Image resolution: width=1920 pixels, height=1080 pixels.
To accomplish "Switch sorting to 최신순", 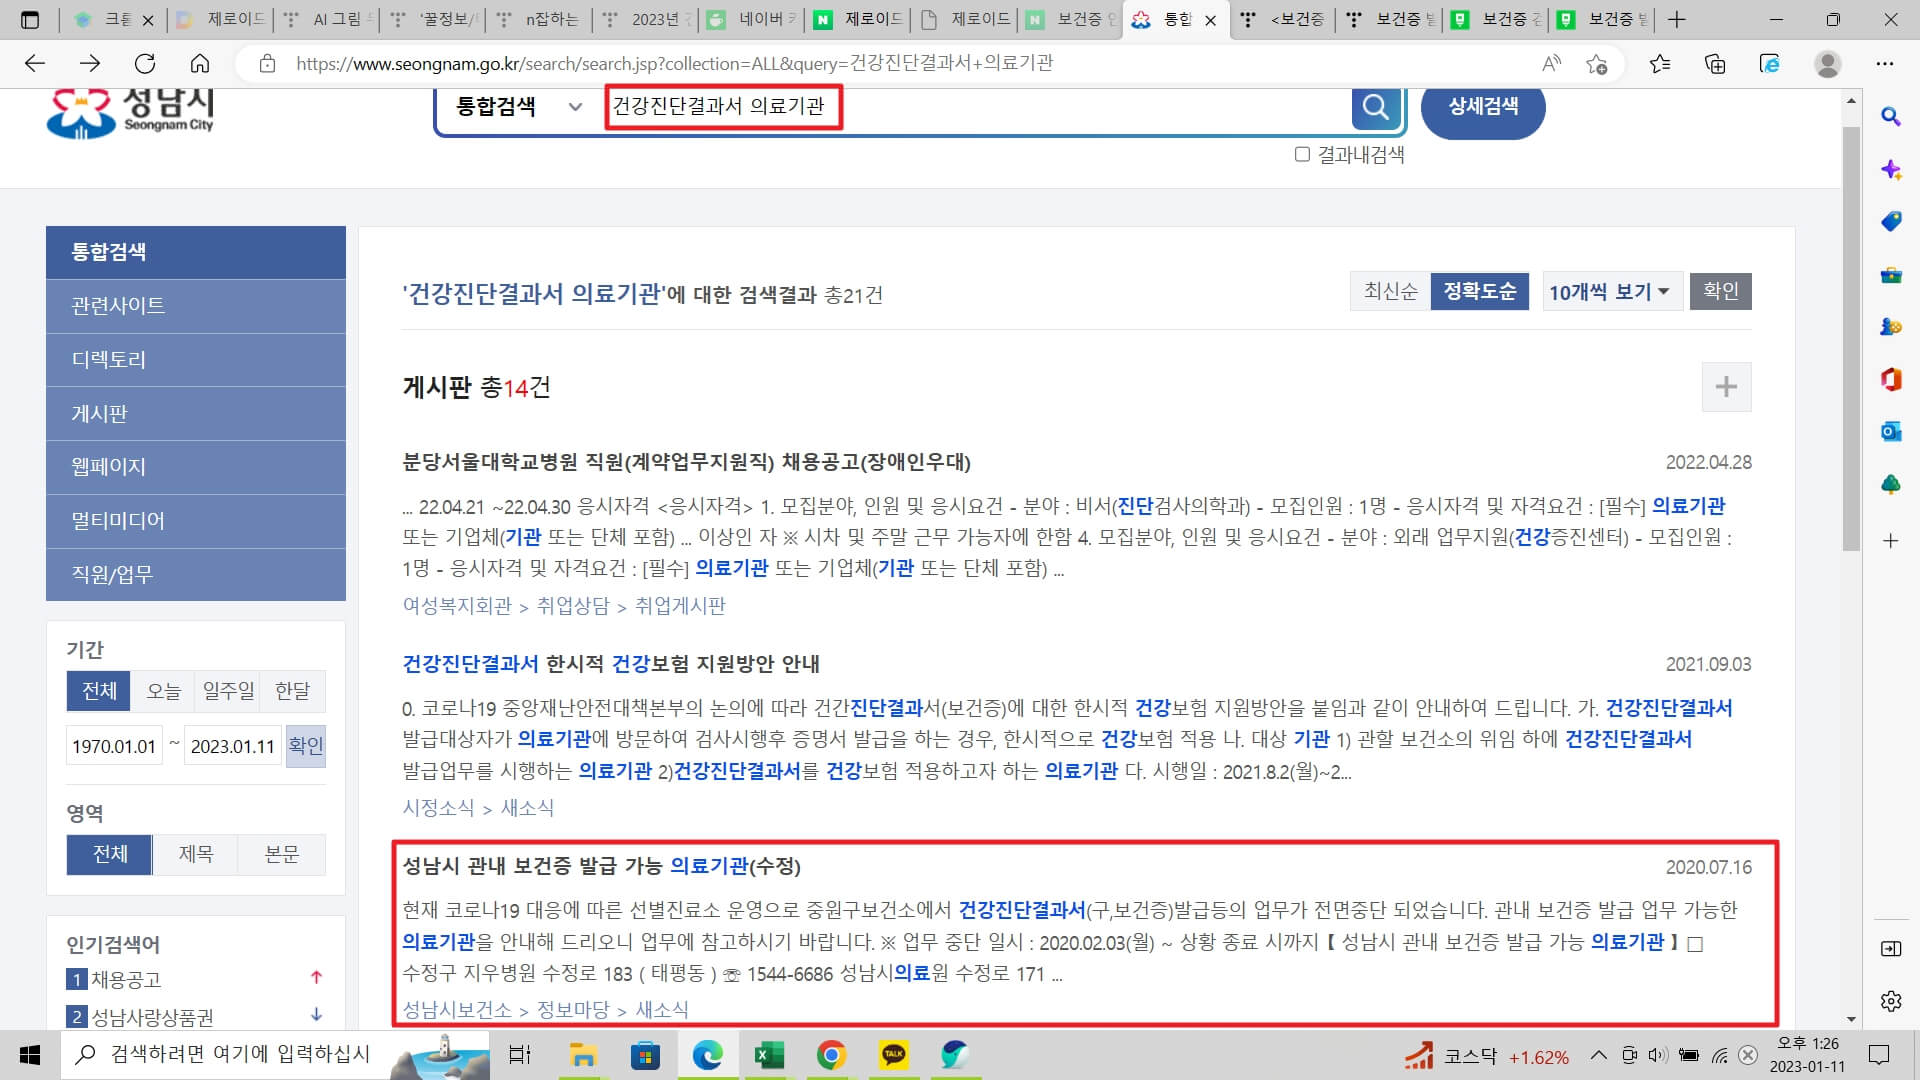I will coord(1389,291).
